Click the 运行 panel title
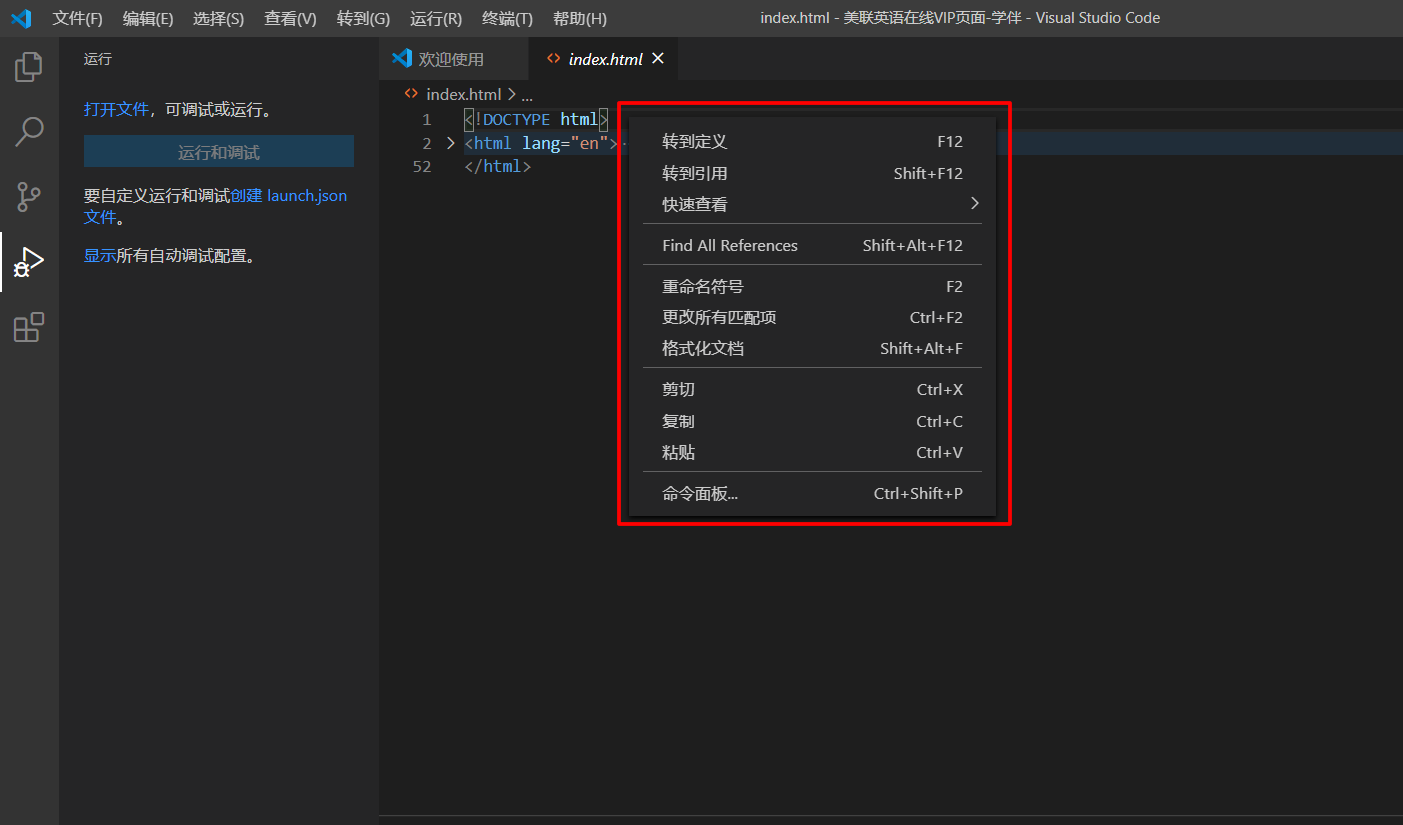 point(98,59)
